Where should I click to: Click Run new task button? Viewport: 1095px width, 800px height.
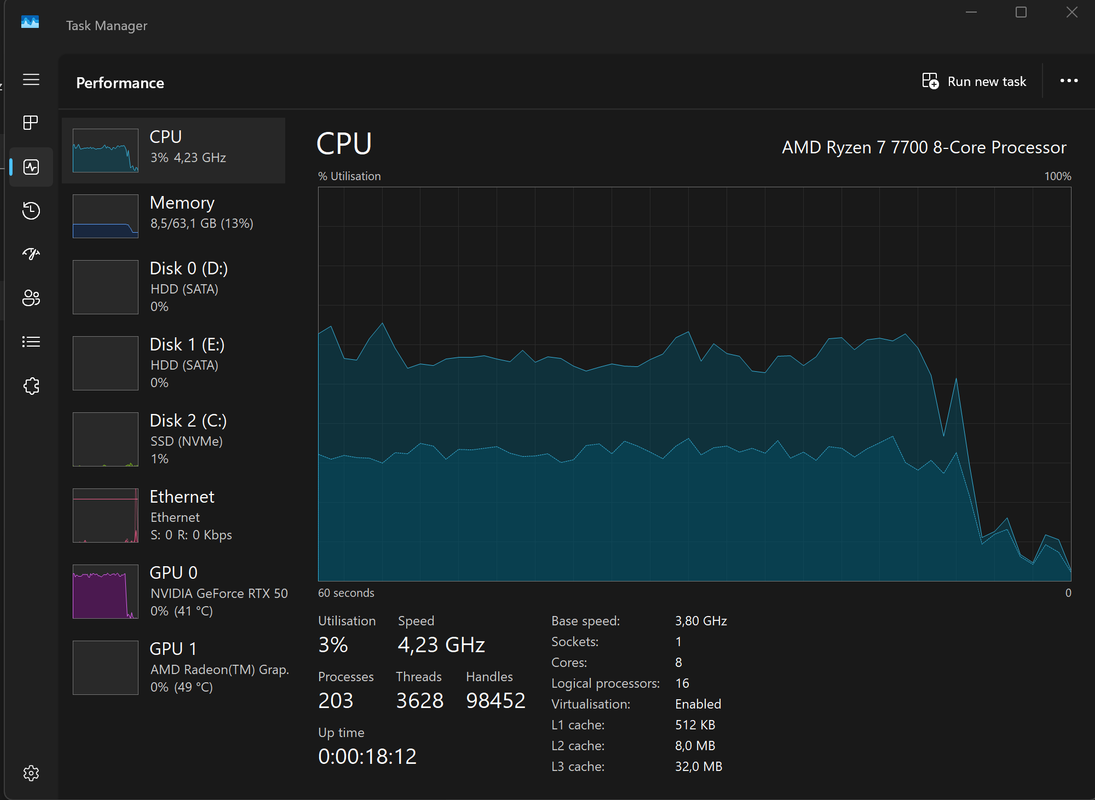[973, 81]
